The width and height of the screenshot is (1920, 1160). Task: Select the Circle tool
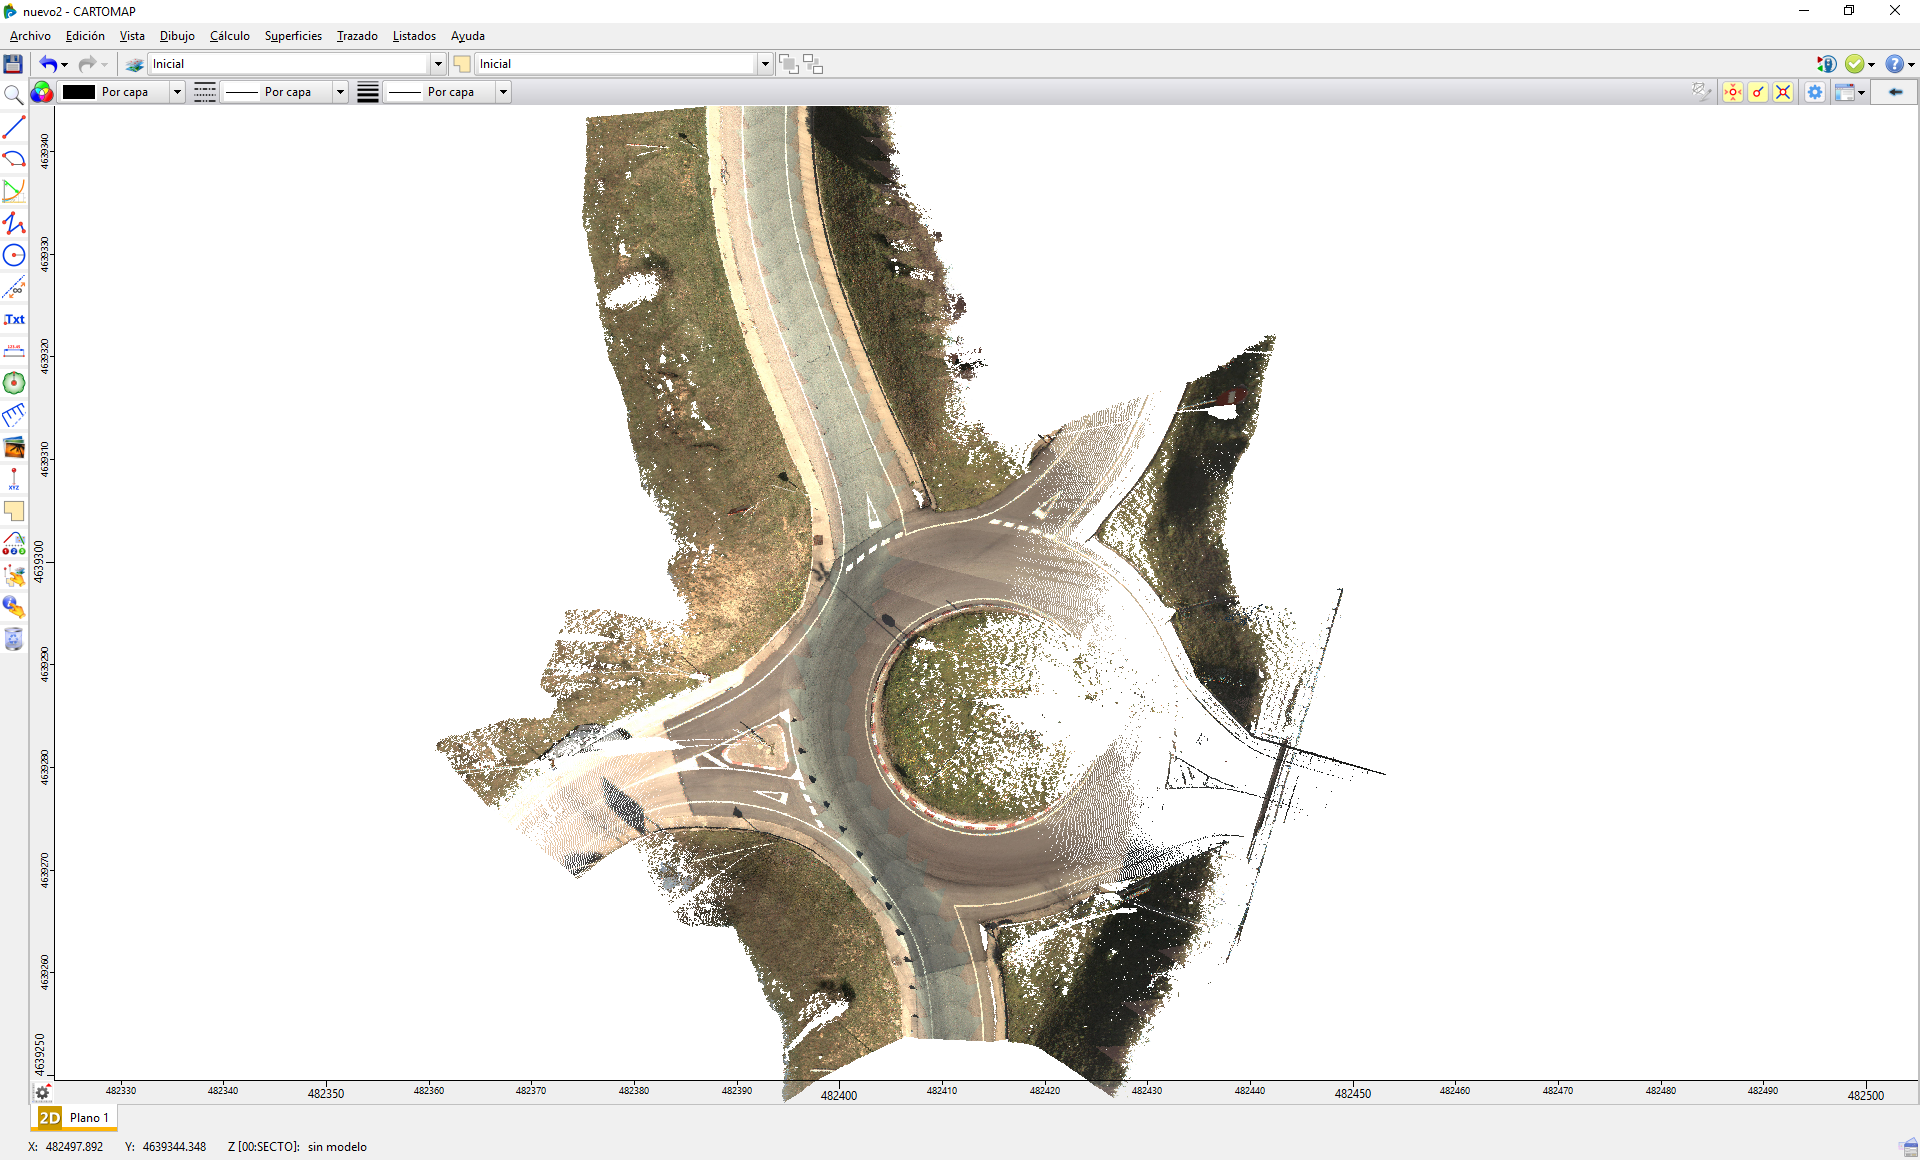14,255
